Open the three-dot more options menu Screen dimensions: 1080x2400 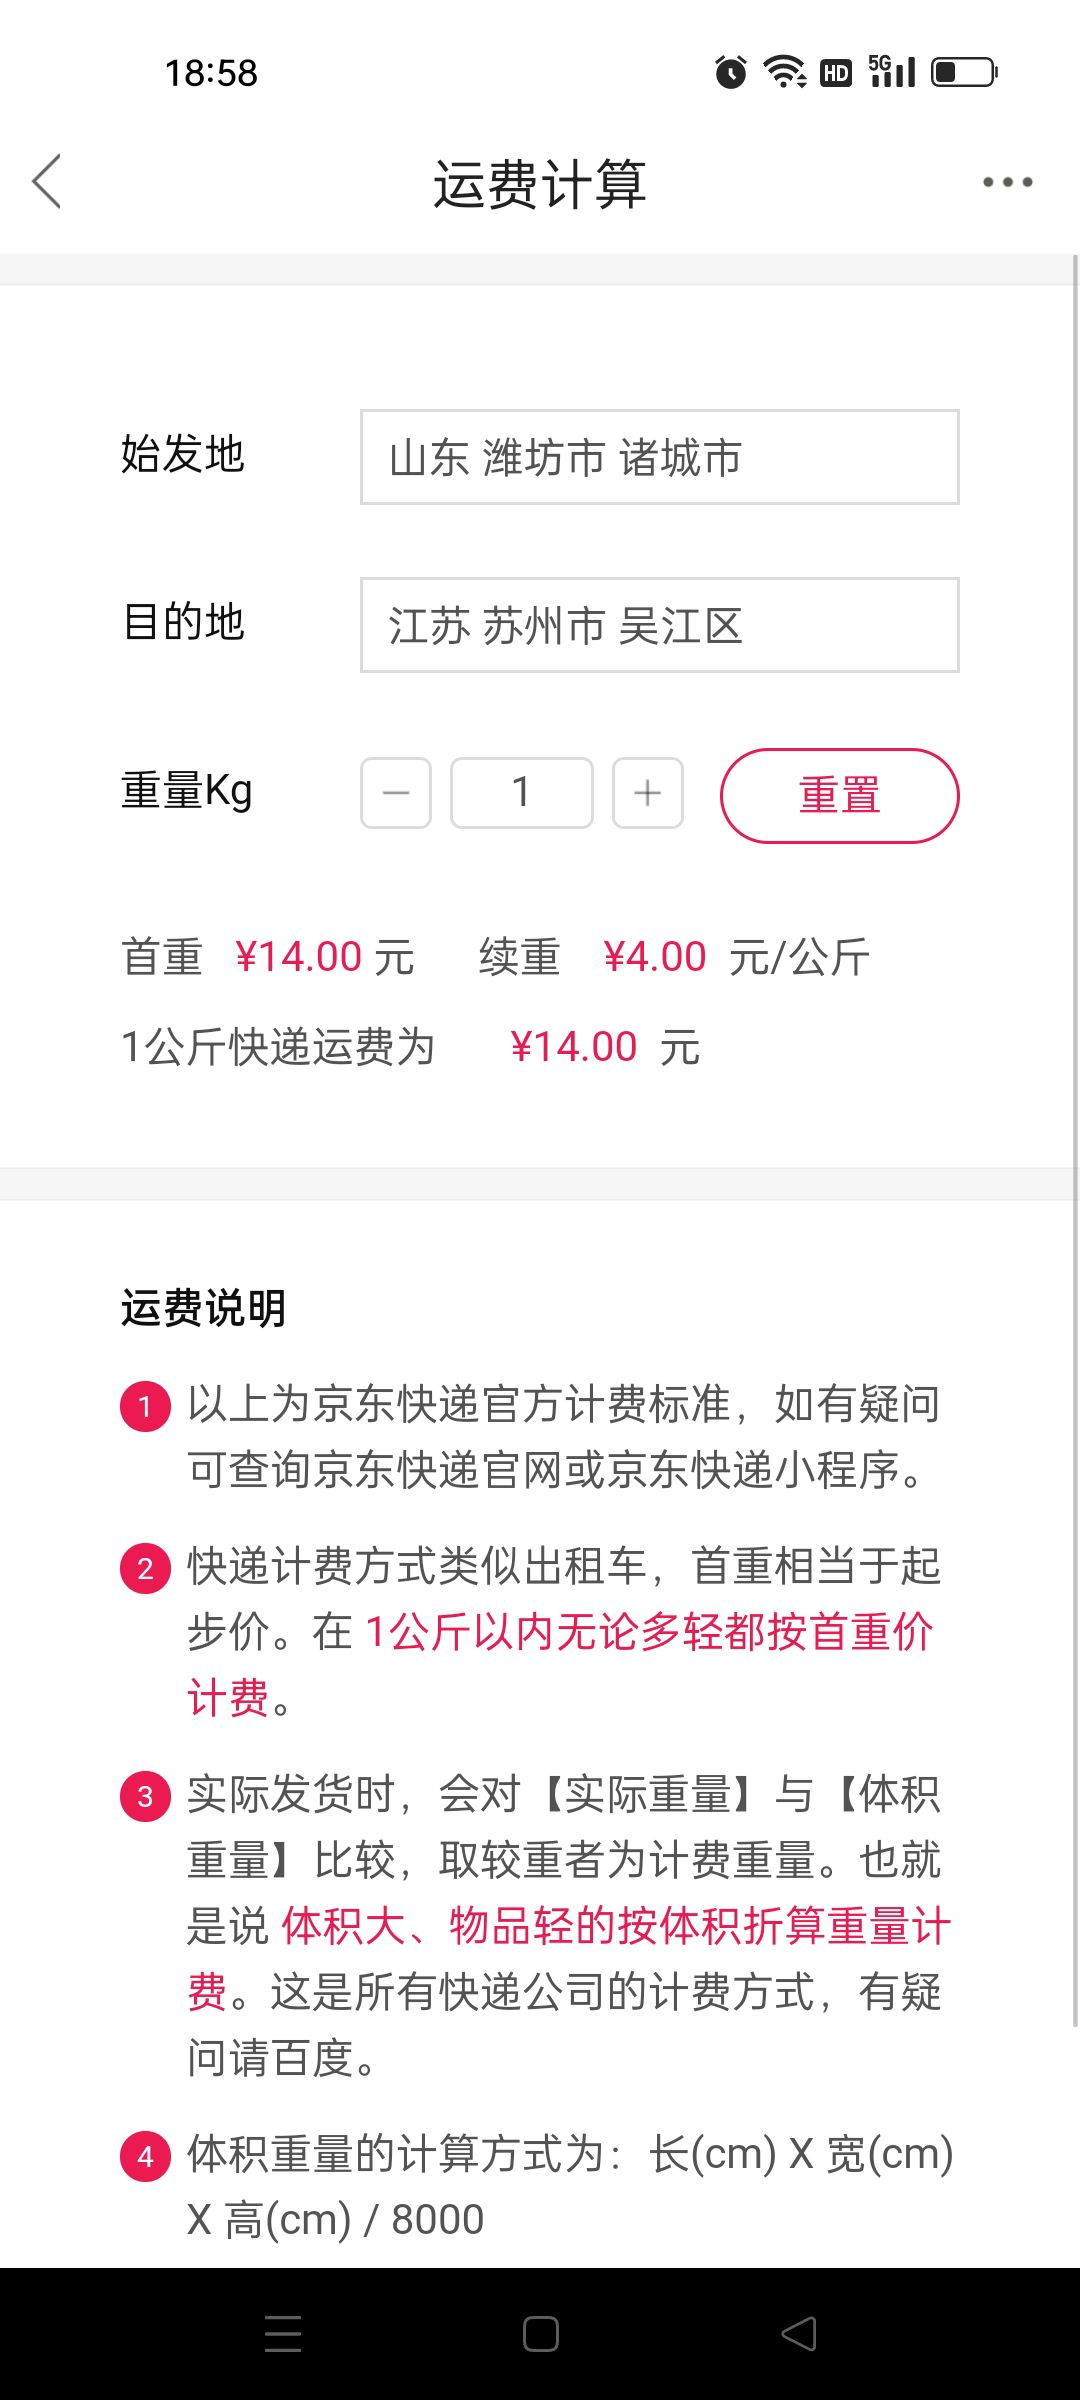[x=1007, y=182]
